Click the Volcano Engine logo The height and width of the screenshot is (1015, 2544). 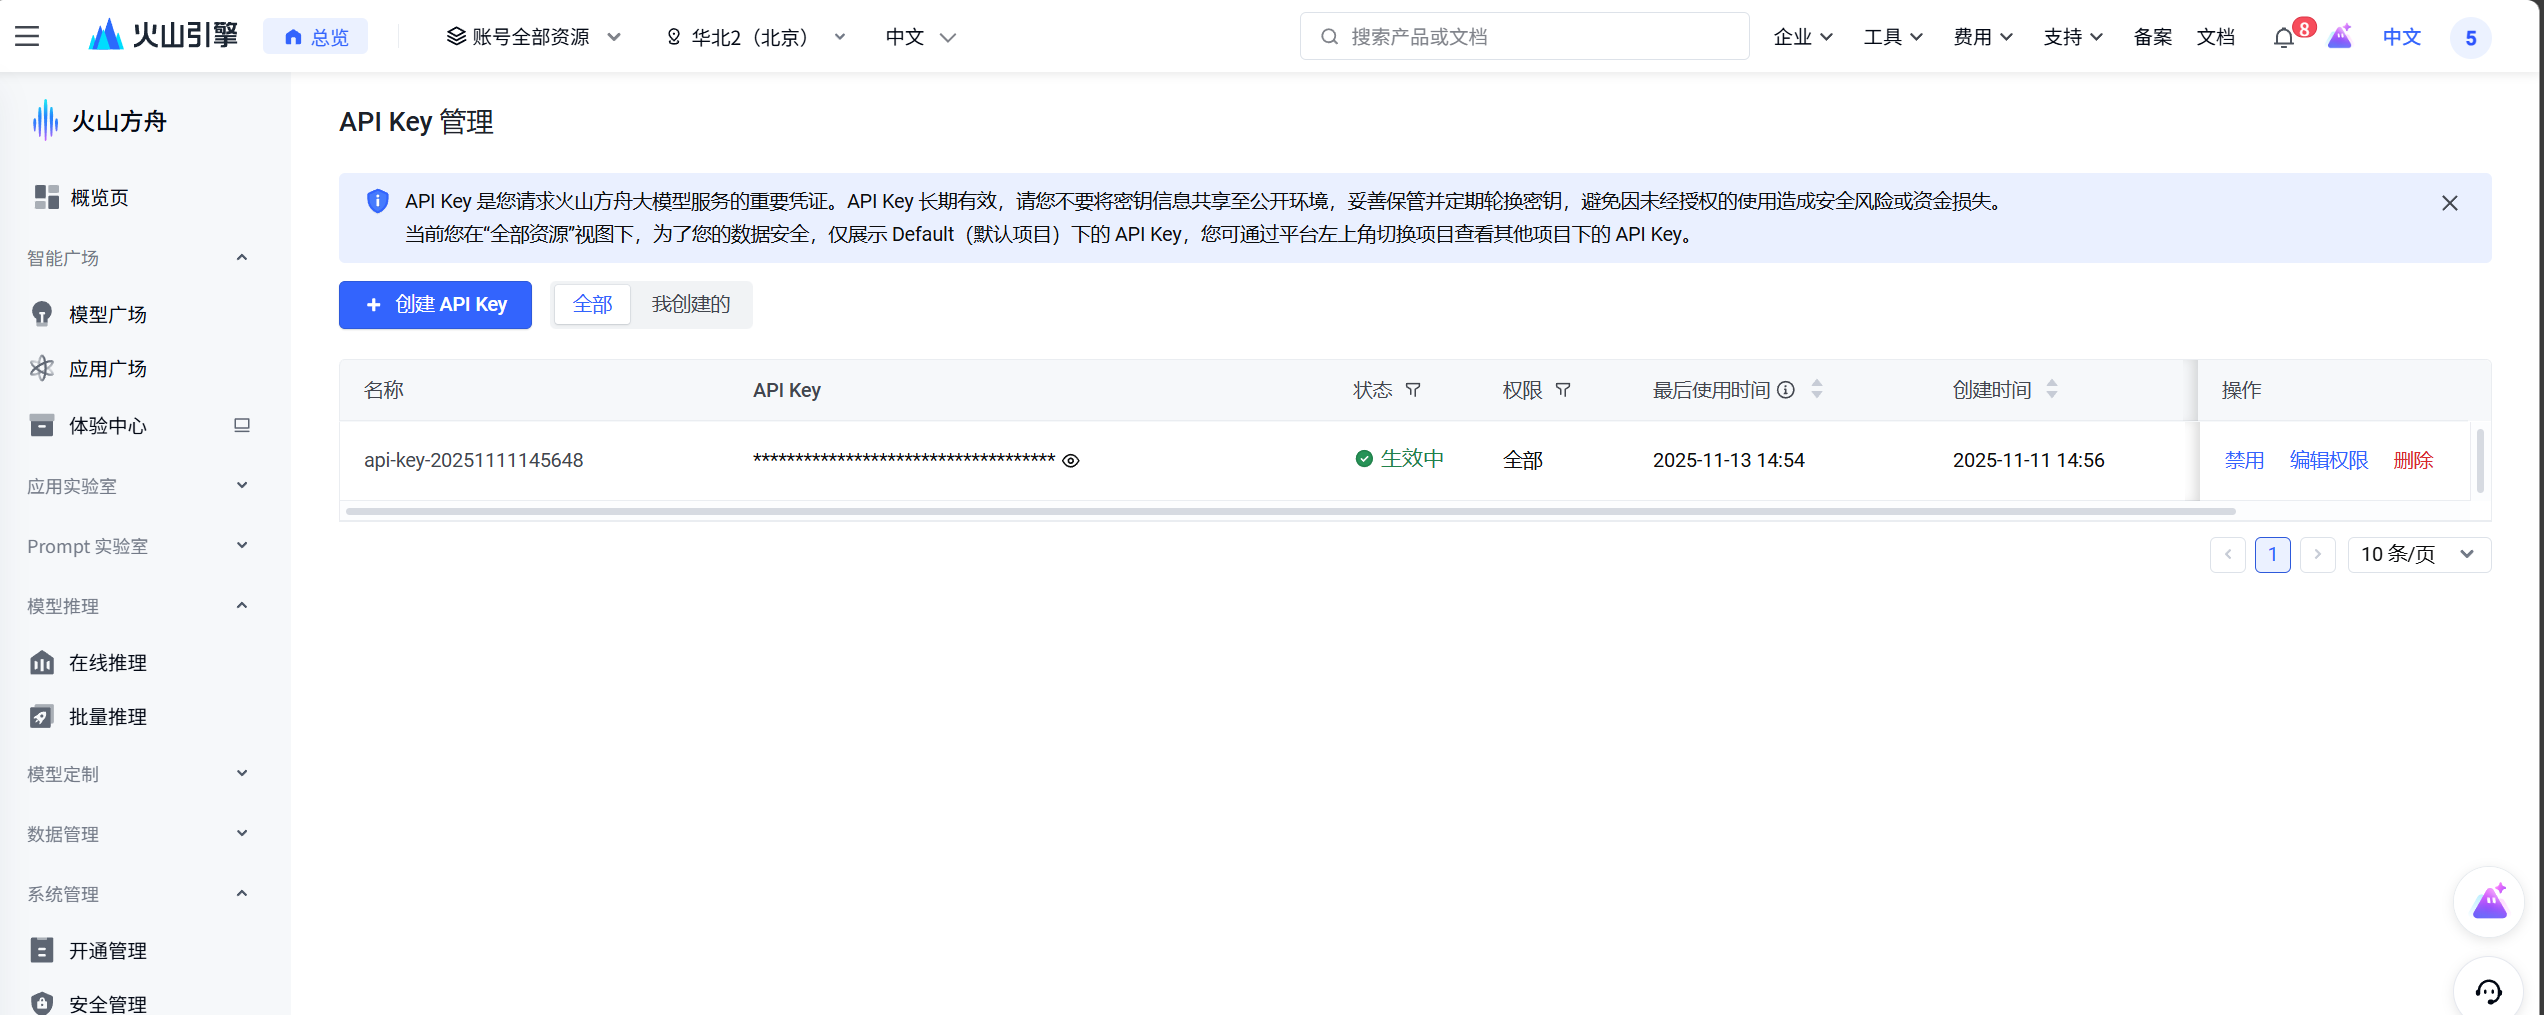(163, 36)
